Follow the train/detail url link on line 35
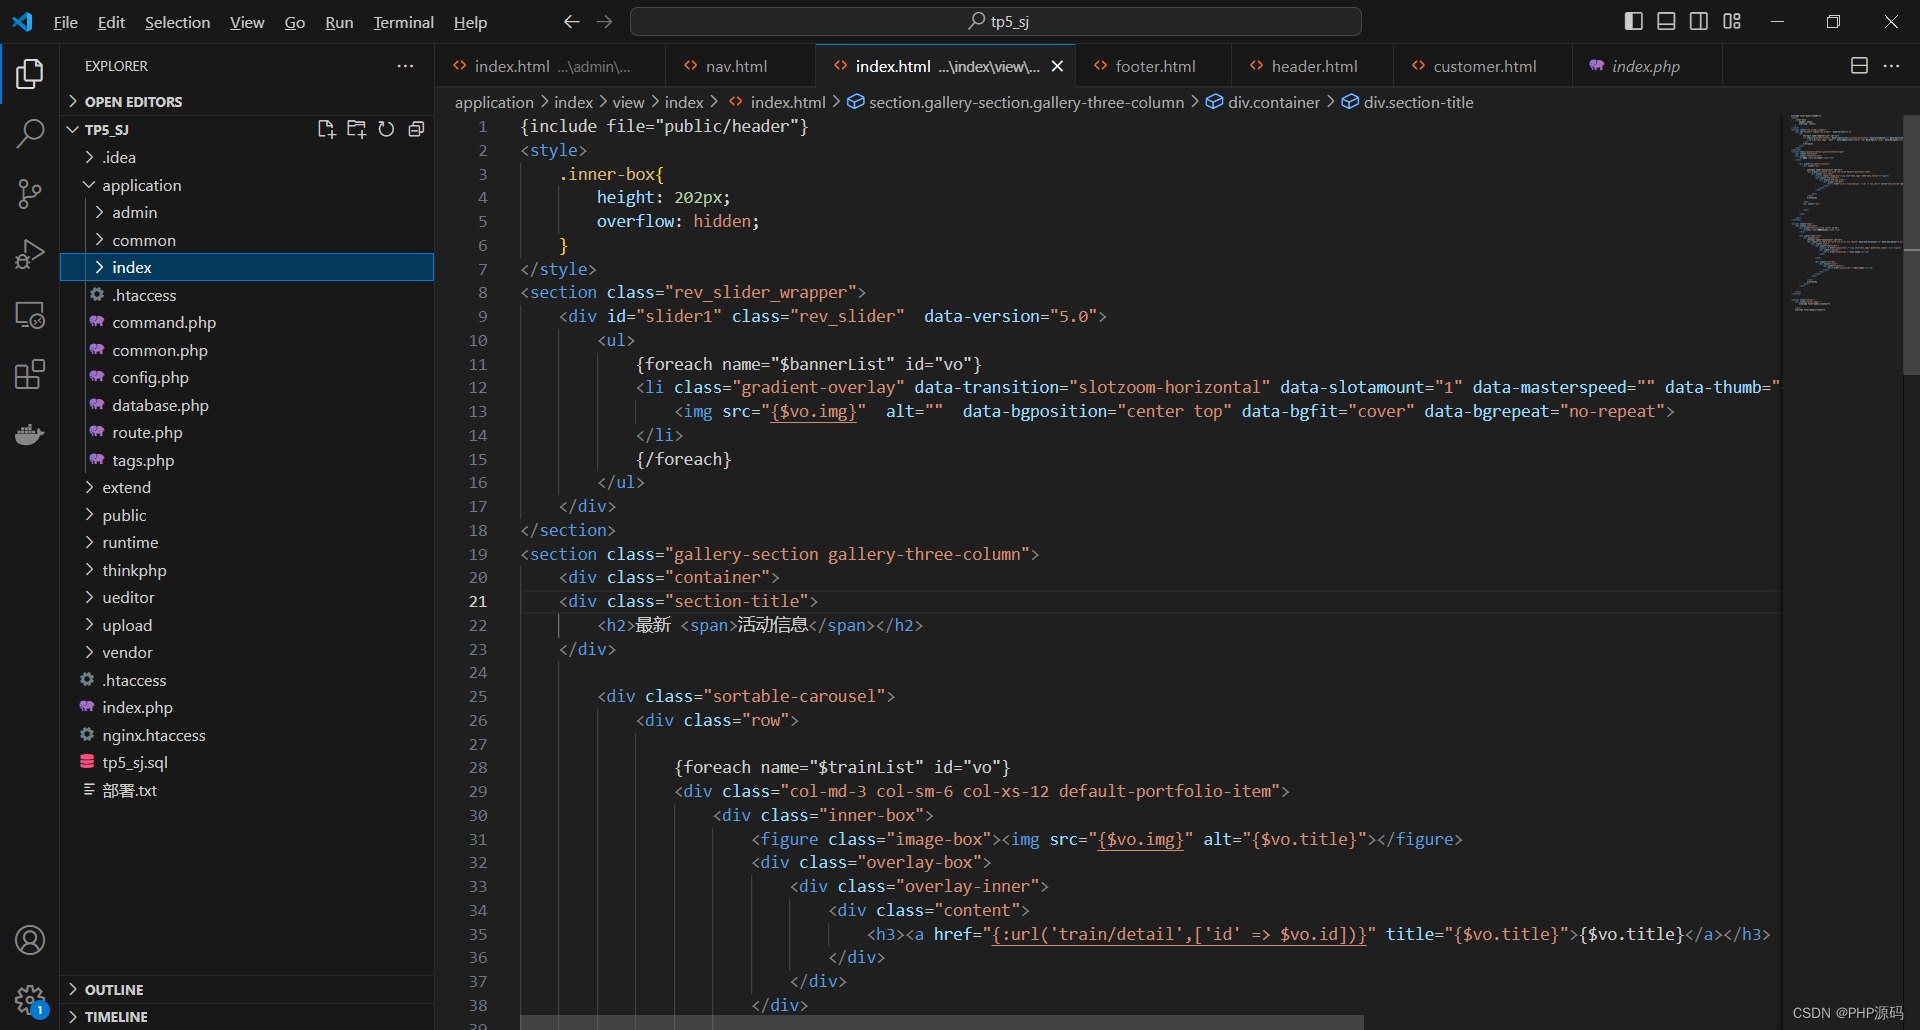 pos(1179,934)
